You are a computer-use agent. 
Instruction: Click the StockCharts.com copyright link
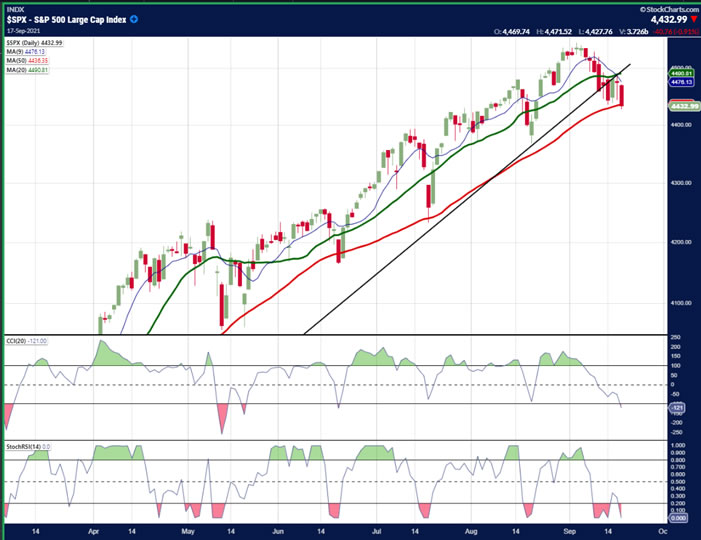pos(670,9)
